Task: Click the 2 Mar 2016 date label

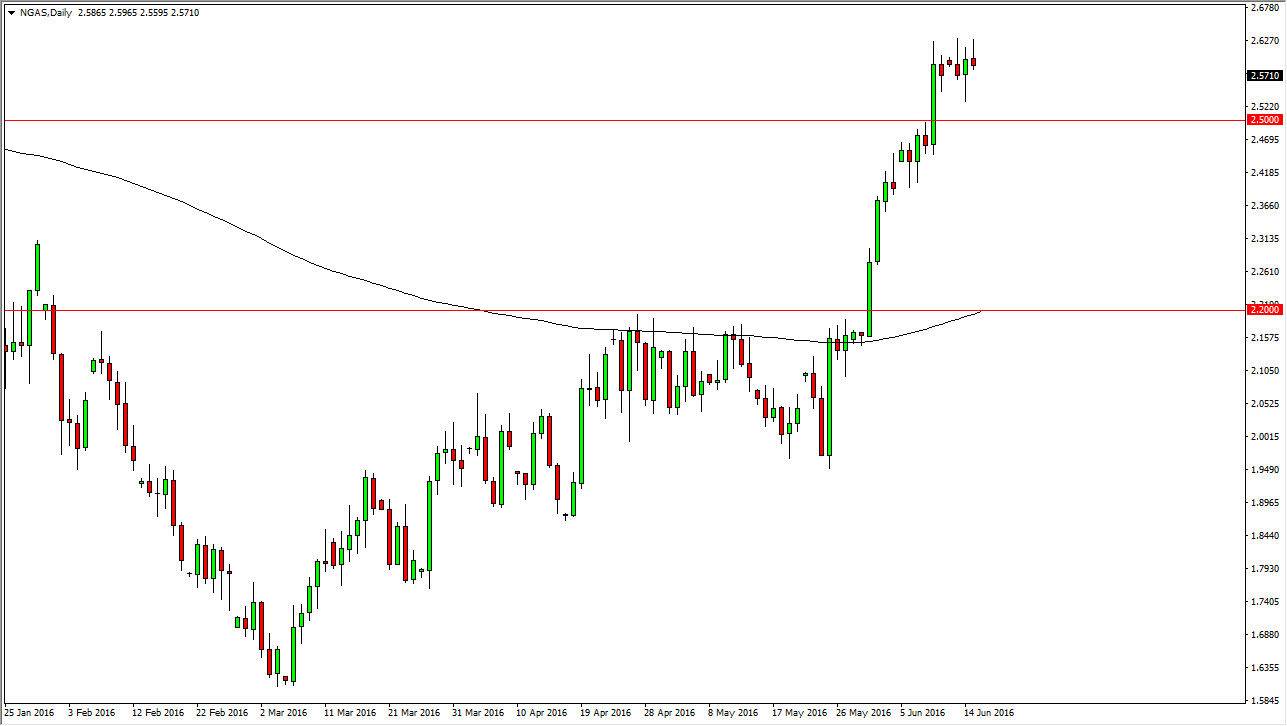Action: (283, 714)
